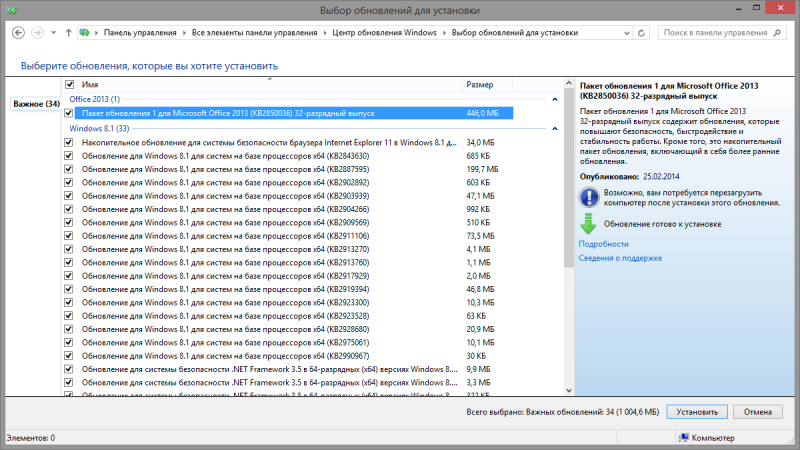Click the list scrollbar up arrow

click(x=569, y=83)
